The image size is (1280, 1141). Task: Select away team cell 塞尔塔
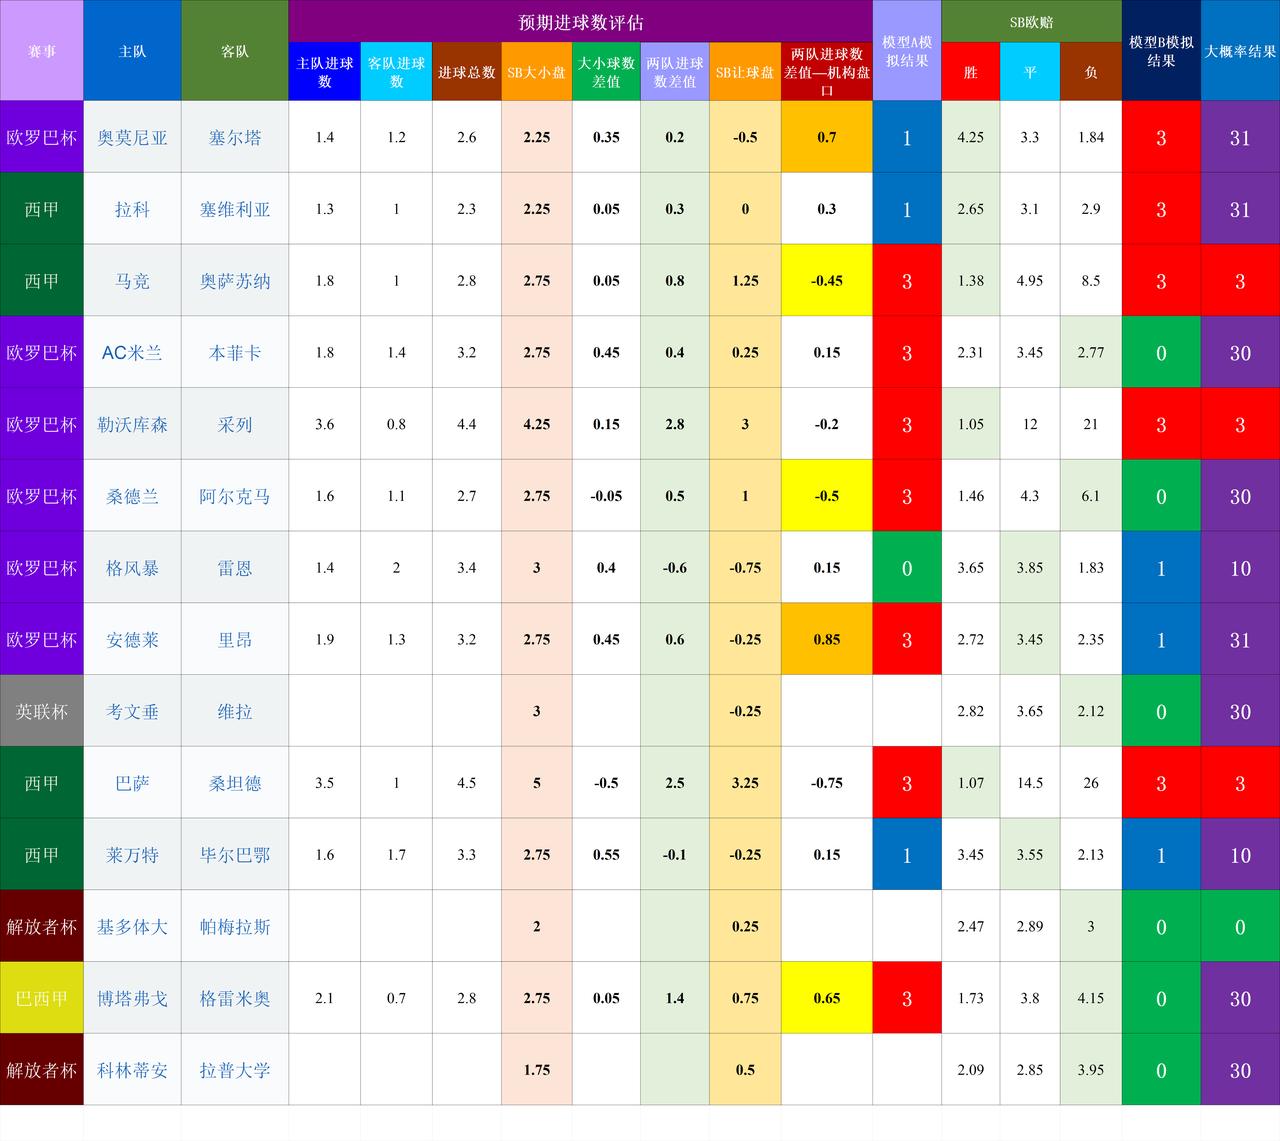pyautogui.click(x=235, y=137)
